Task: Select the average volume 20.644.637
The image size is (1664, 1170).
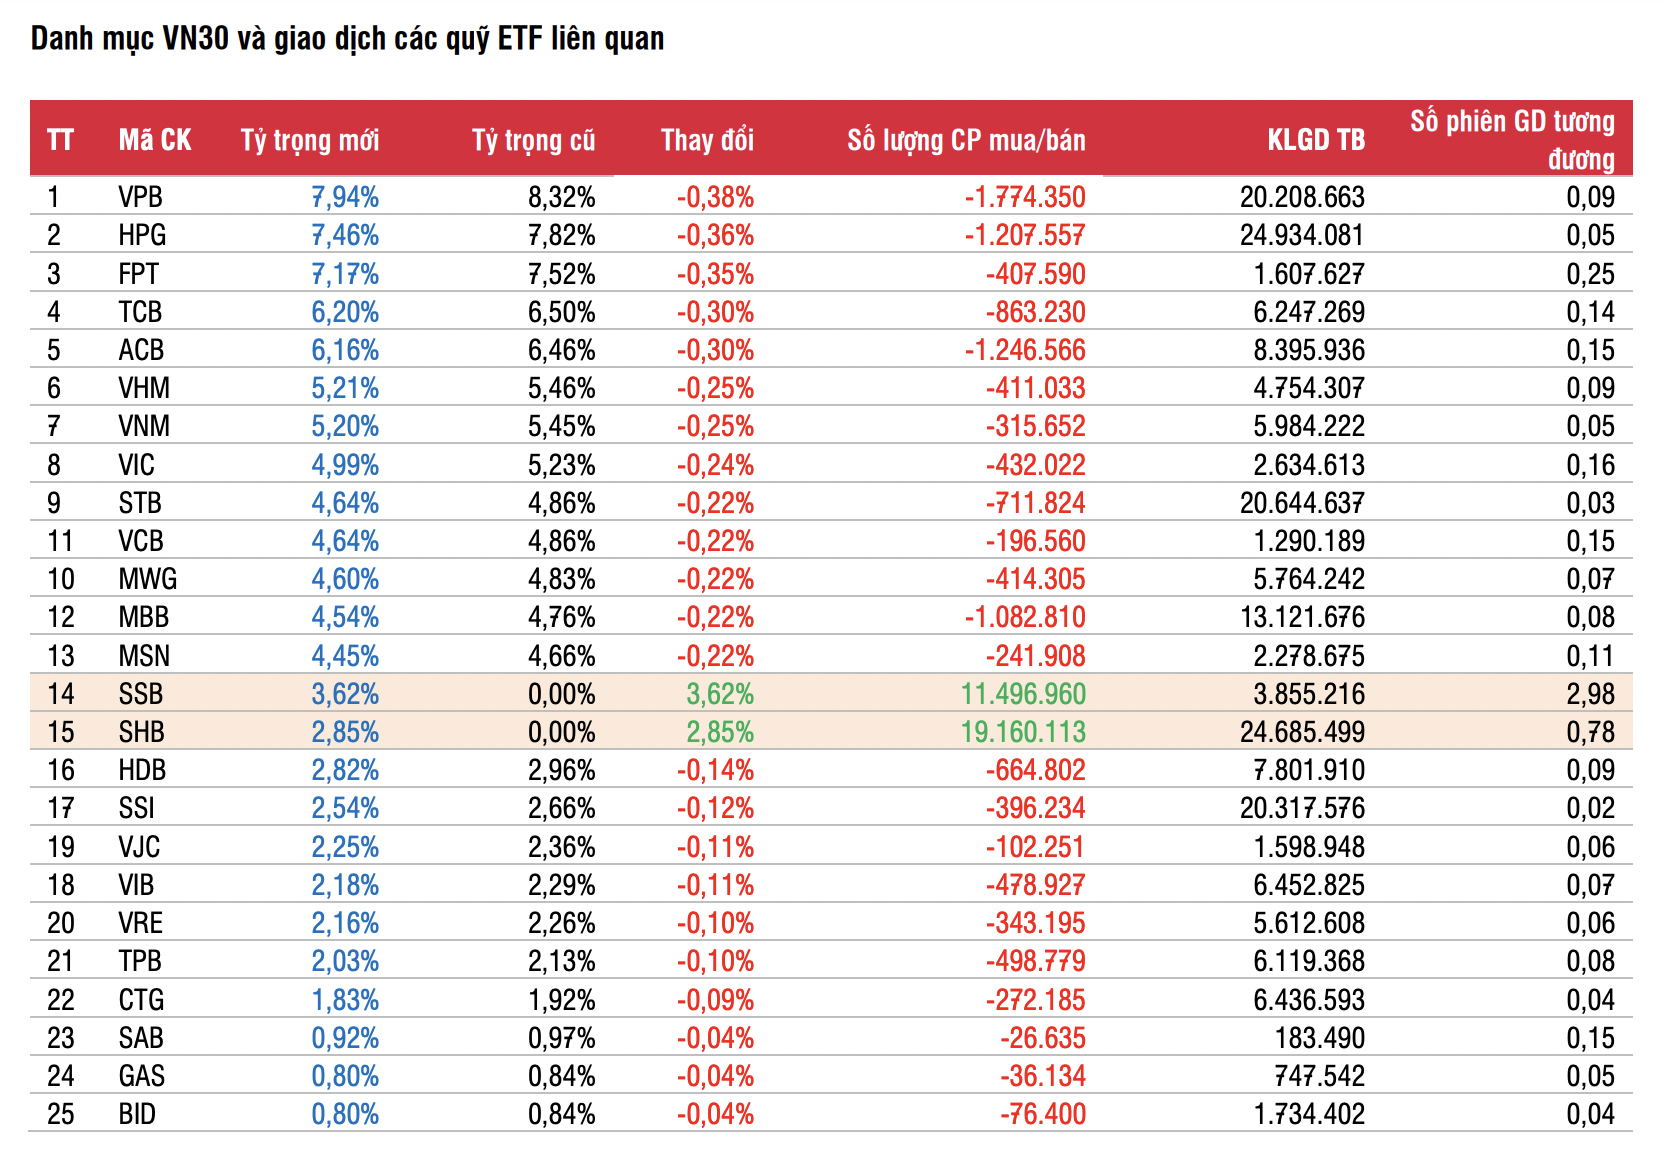Action: pos(1303,503)
